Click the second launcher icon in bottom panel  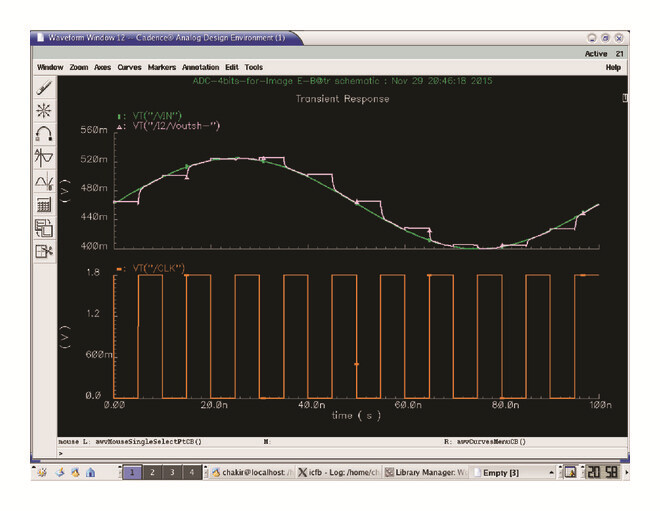pyautogui.click(x=60, y=472)
